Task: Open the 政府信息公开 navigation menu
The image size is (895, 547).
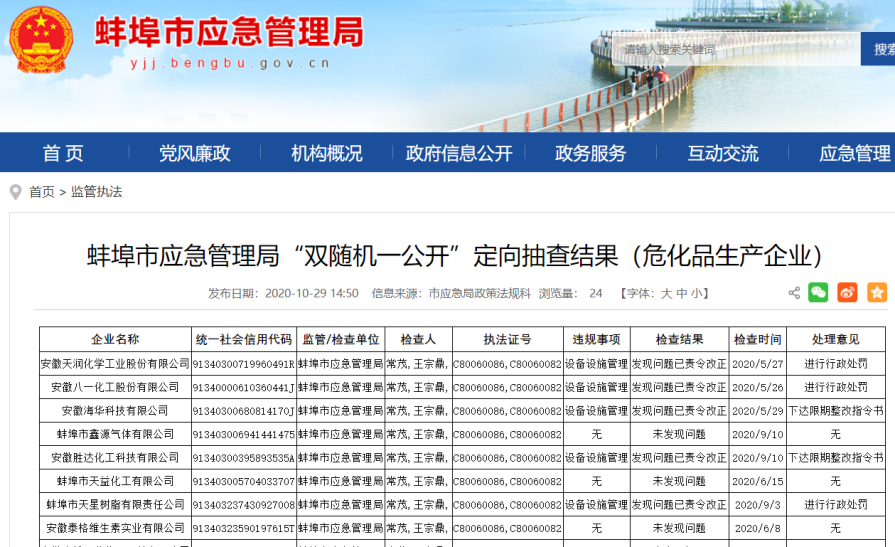Action: [x=459, y=153]
